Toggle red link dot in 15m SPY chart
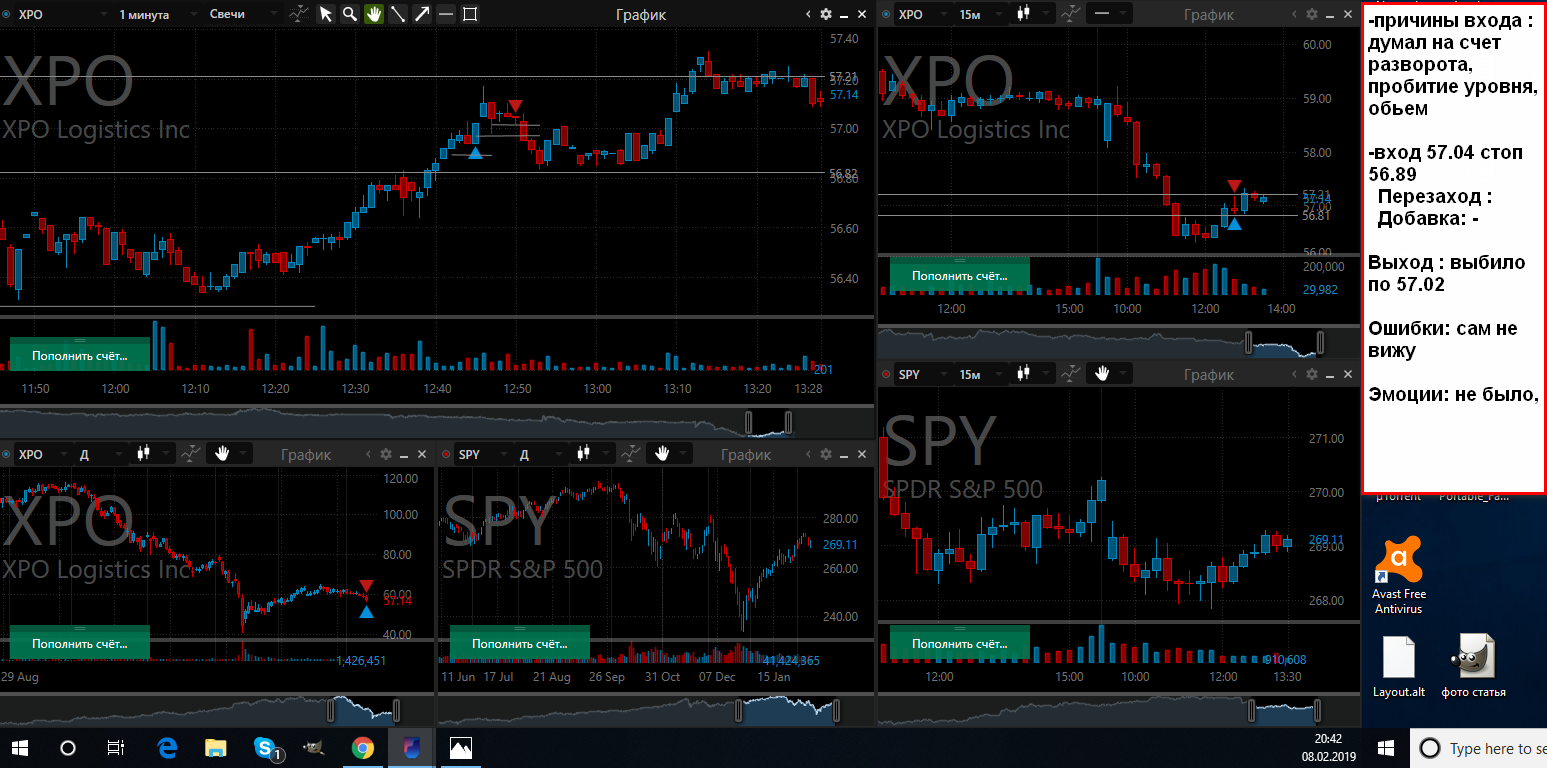The image size is (1547, 768). tap(886, 375)
